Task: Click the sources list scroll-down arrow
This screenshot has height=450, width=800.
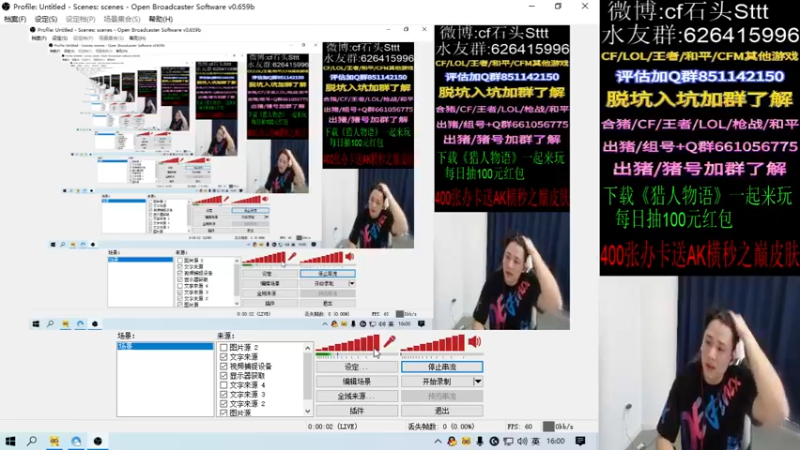Action: click(x=307, y=411)
